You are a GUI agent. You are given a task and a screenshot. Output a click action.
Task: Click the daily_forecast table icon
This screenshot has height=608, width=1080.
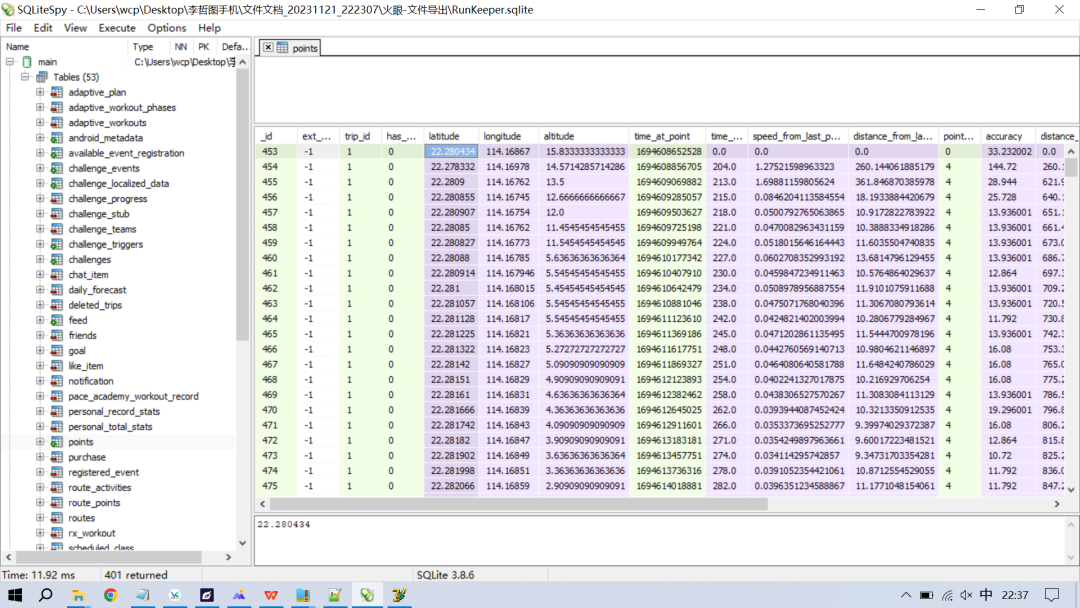point(56,290)
